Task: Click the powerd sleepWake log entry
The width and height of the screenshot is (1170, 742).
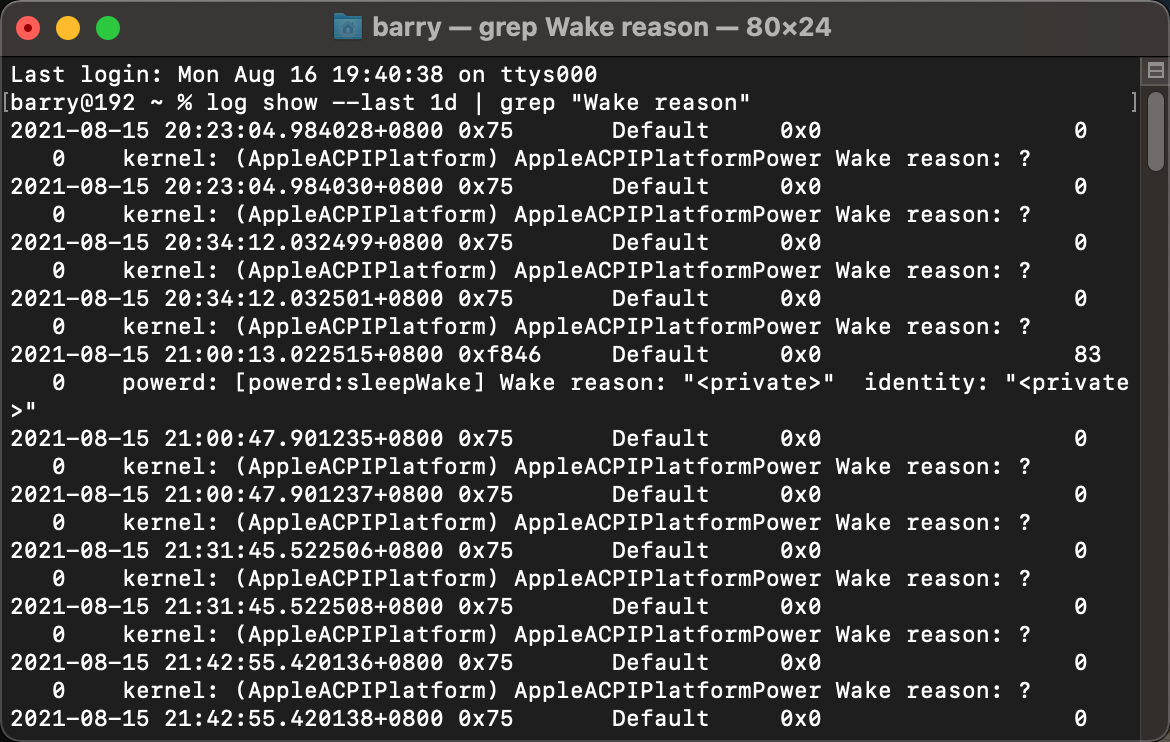Action: [400, 382]
